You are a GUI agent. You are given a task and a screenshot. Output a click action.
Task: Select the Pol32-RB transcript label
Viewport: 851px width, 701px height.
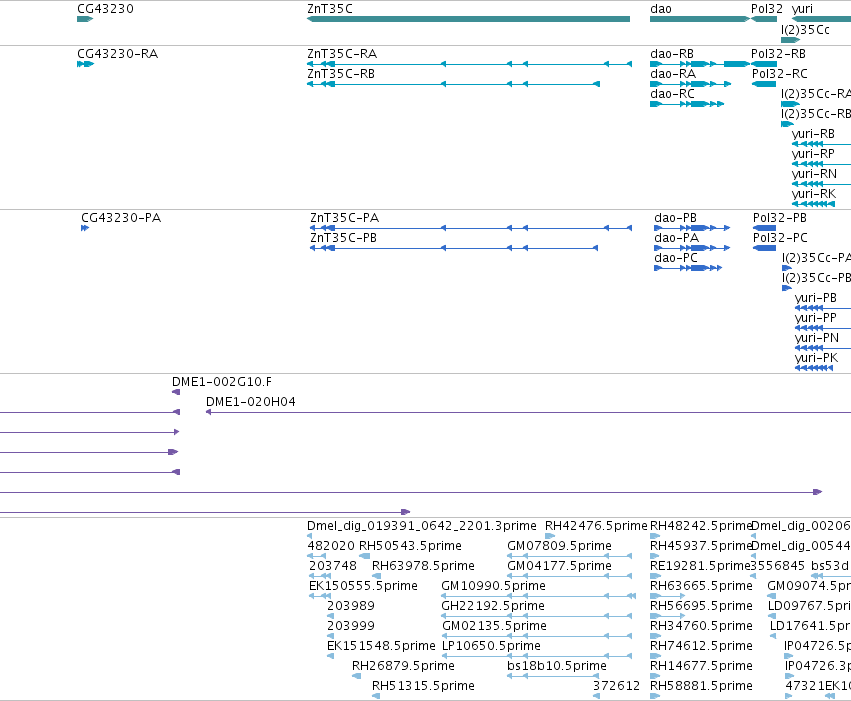tap(778, 54)
